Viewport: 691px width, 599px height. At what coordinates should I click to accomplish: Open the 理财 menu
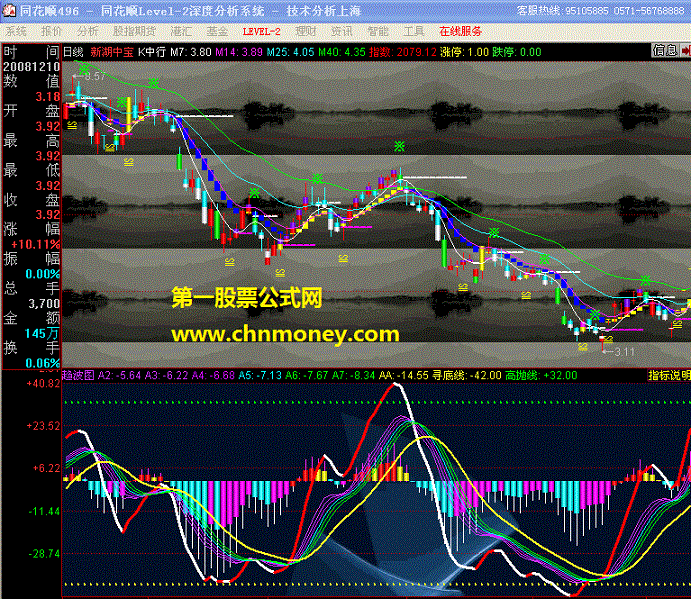[x=306, y=31]
